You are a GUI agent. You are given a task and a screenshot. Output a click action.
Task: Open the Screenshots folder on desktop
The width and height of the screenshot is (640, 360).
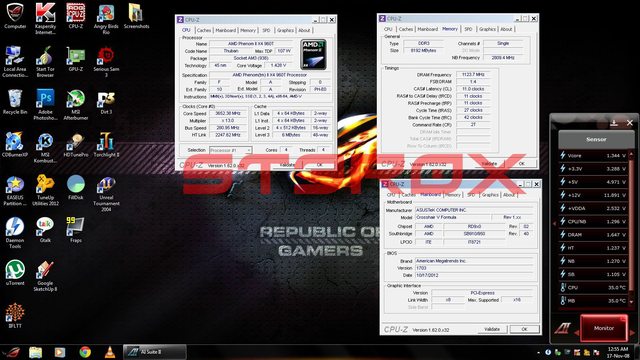136,16
